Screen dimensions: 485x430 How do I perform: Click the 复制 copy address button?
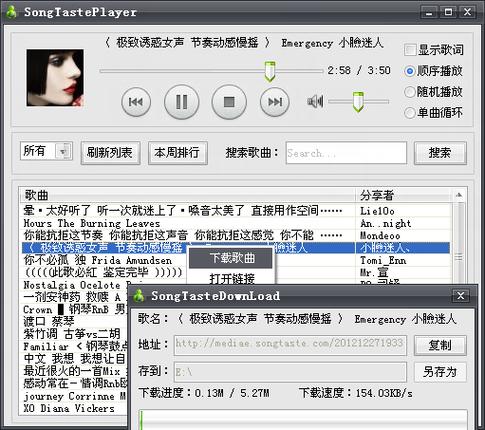click(x=440, y=345)
